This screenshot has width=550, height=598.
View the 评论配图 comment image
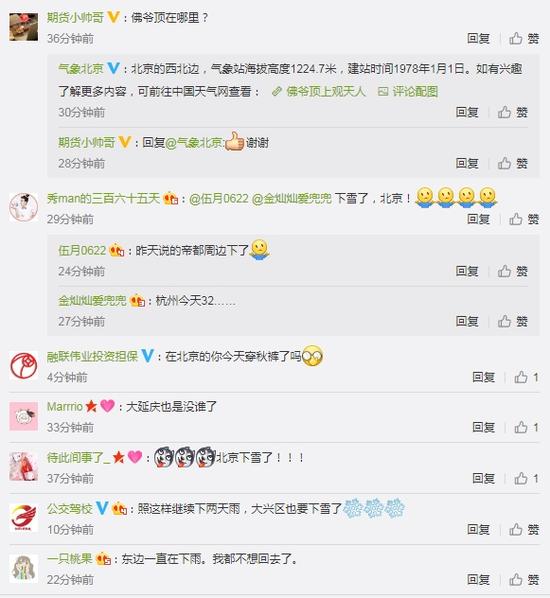point(408,92)
